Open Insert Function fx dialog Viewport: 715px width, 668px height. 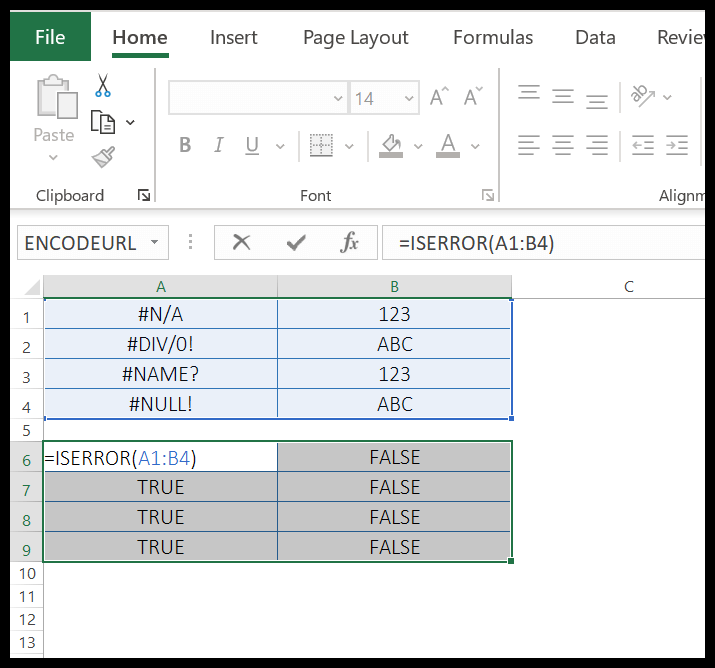click(x=349, y=242)
